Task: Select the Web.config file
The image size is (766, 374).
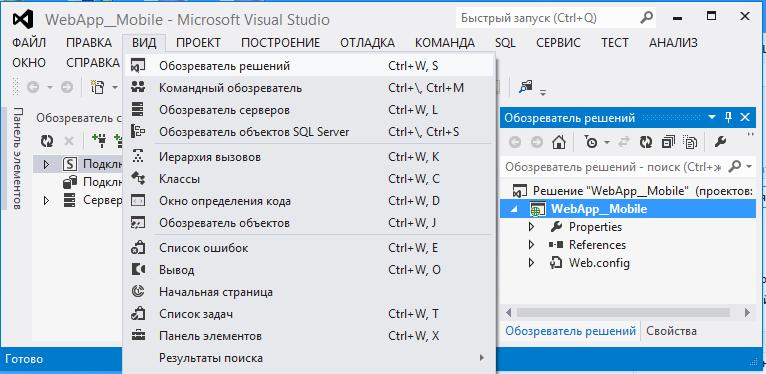Action: (599, 263)
